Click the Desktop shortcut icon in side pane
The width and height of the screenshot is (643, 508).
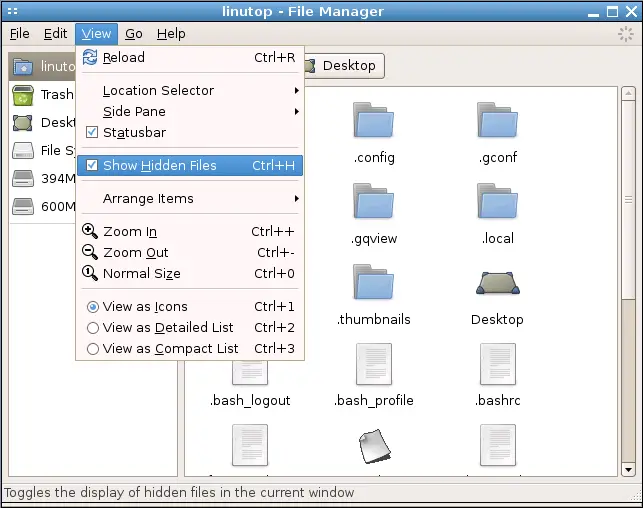(23, 123)
